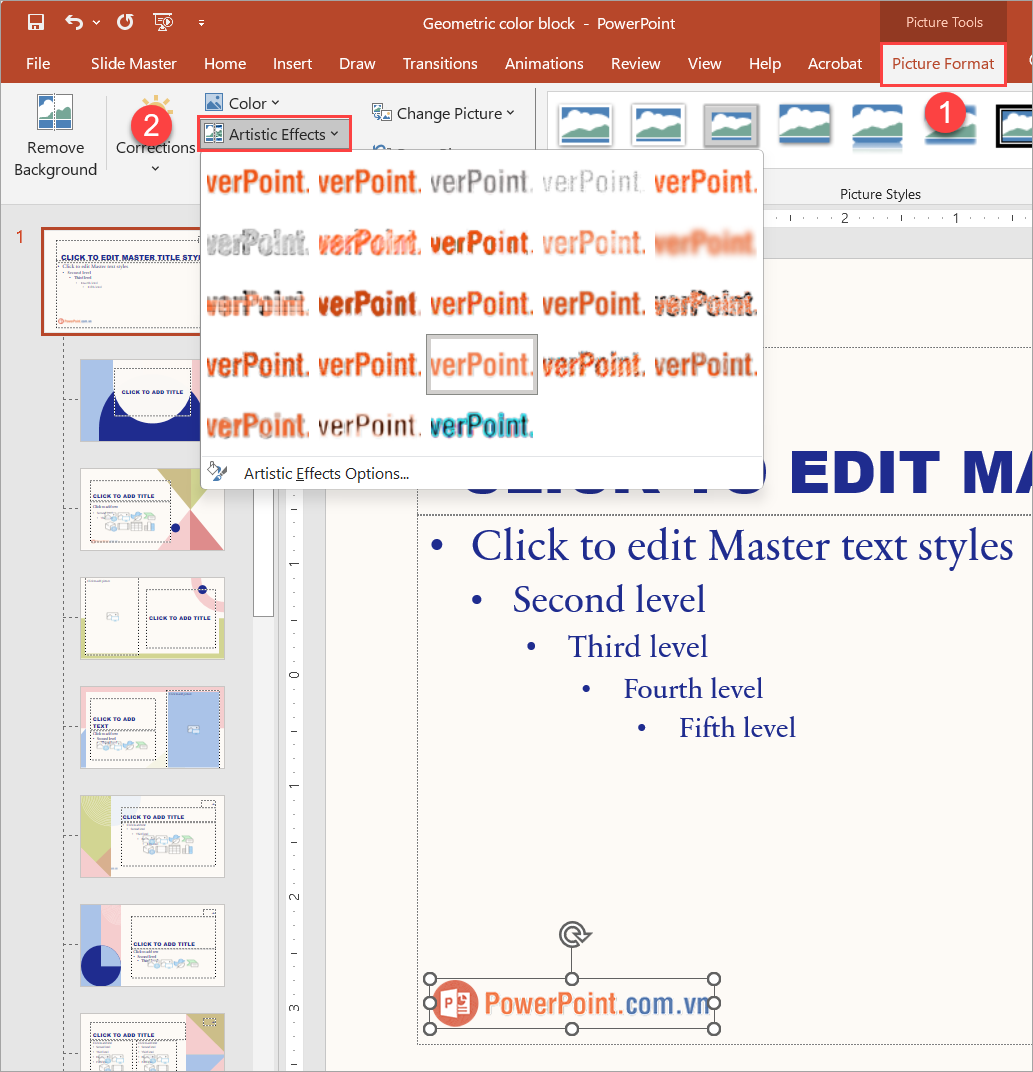Switch to the Draw tab
This screenshot has width=1033, height=1072.
coord(357,64)
